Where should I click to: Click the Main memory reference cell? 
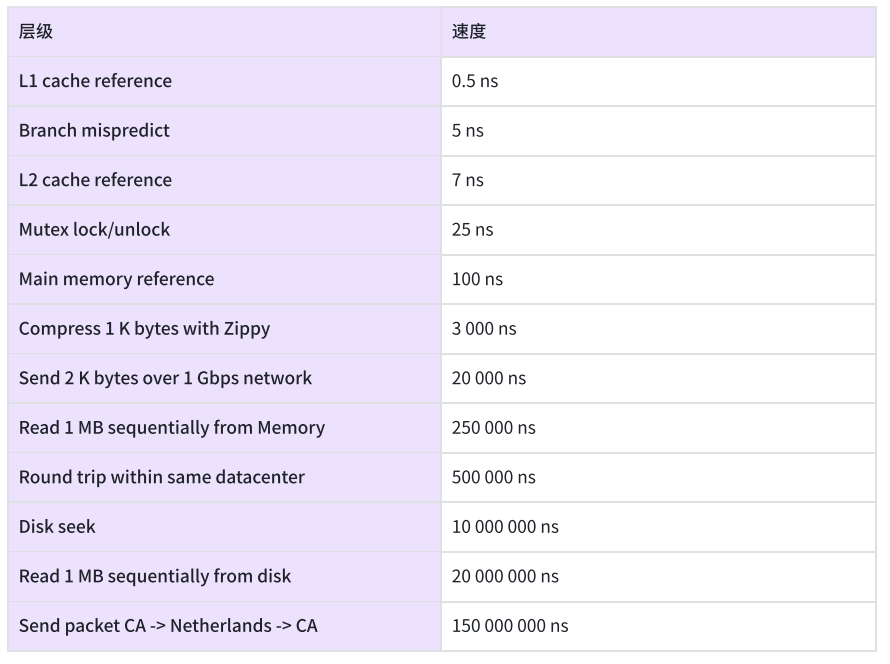[225, 279]
